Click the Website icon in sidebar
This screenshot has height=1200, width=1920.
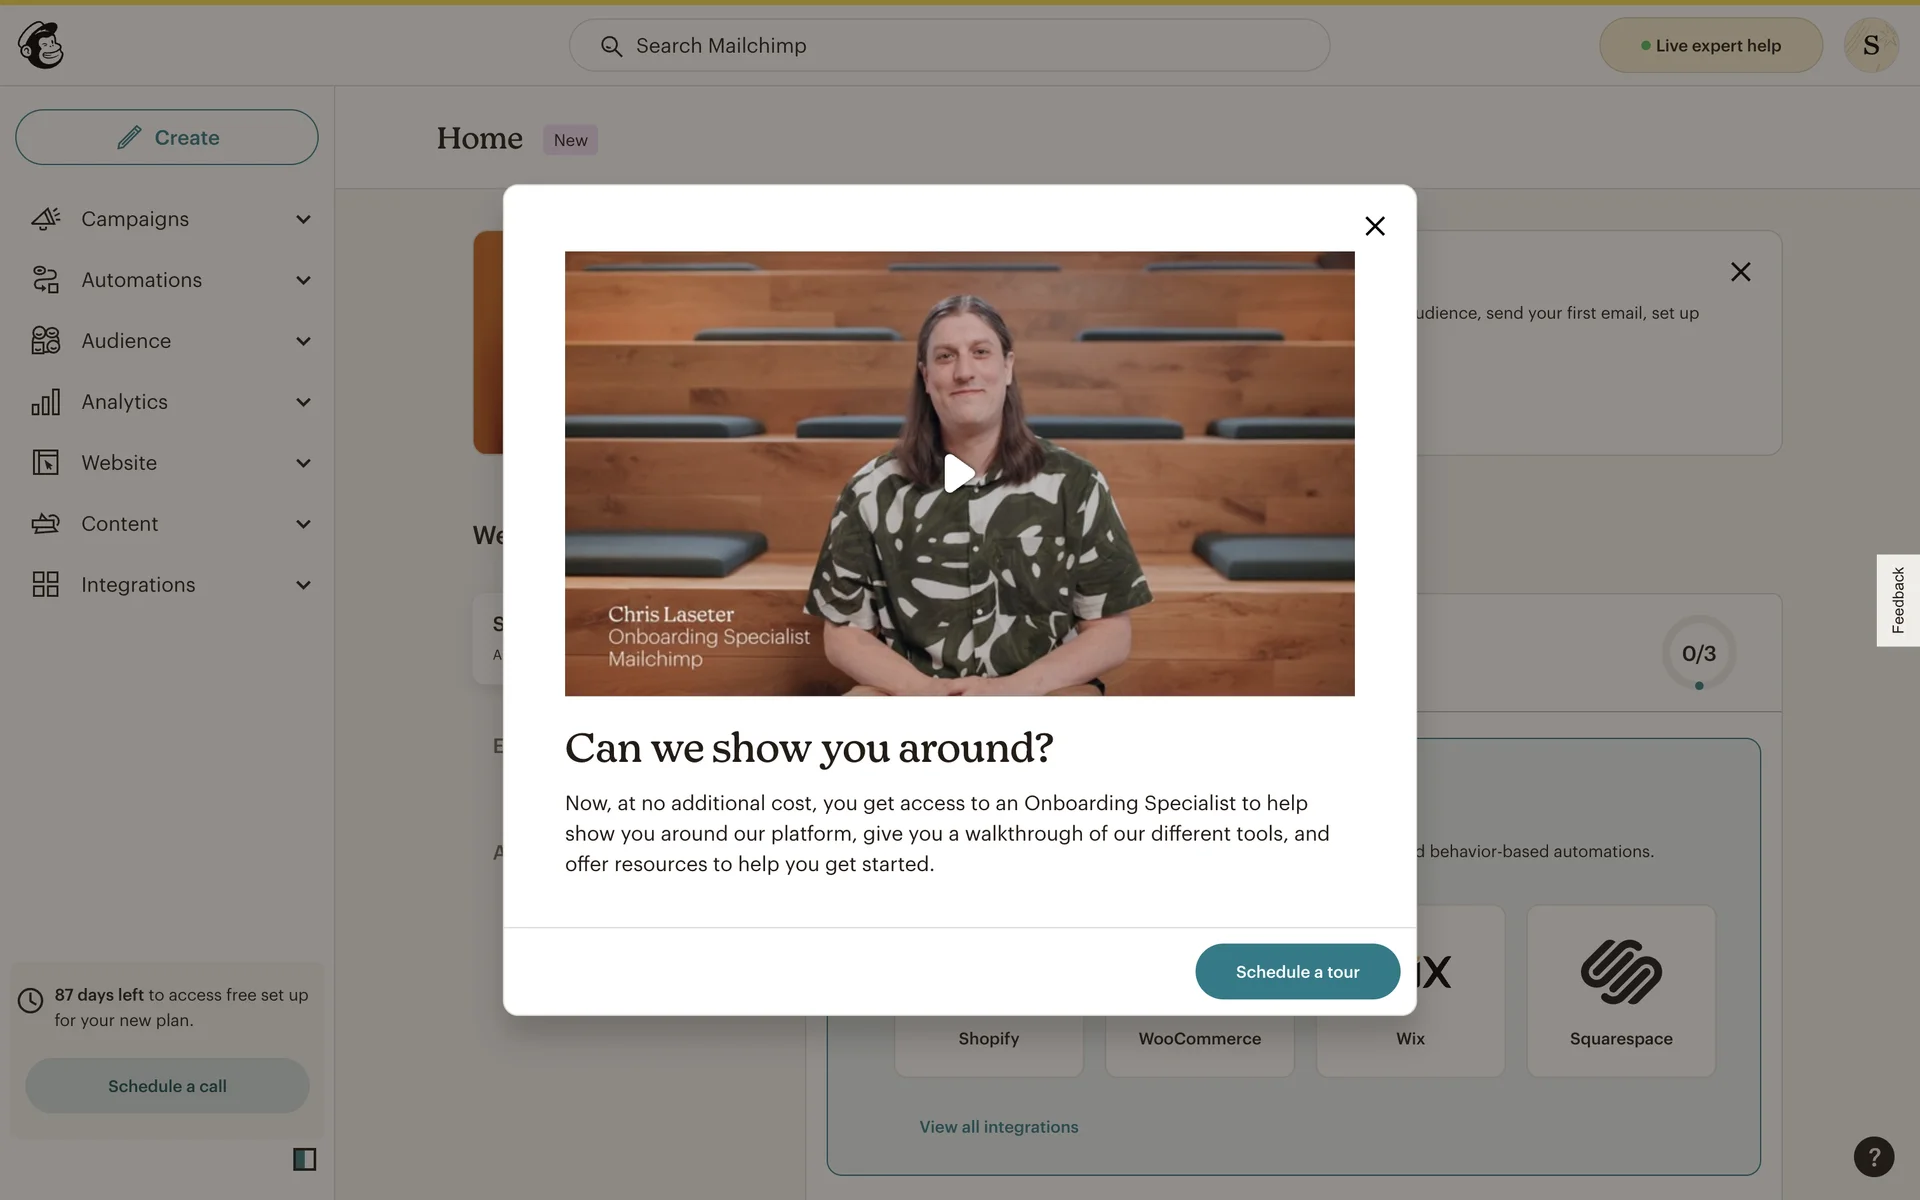[x=45, y=463]
